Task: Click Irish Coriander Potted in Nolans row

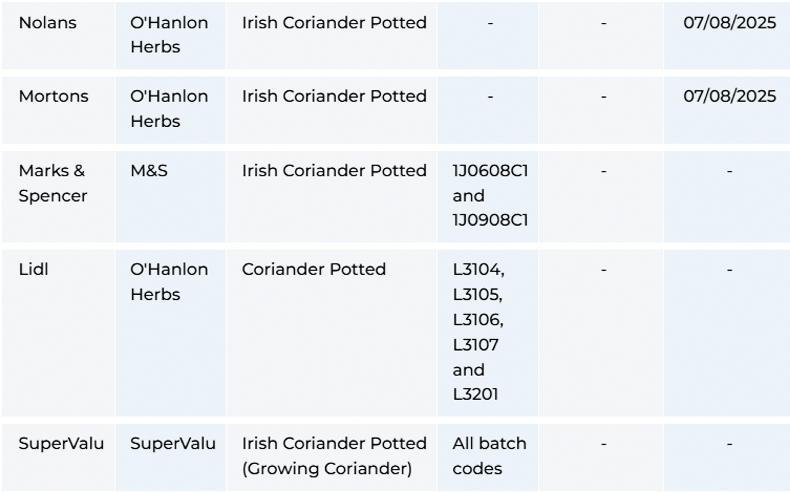Action: [x=334, y=23]
